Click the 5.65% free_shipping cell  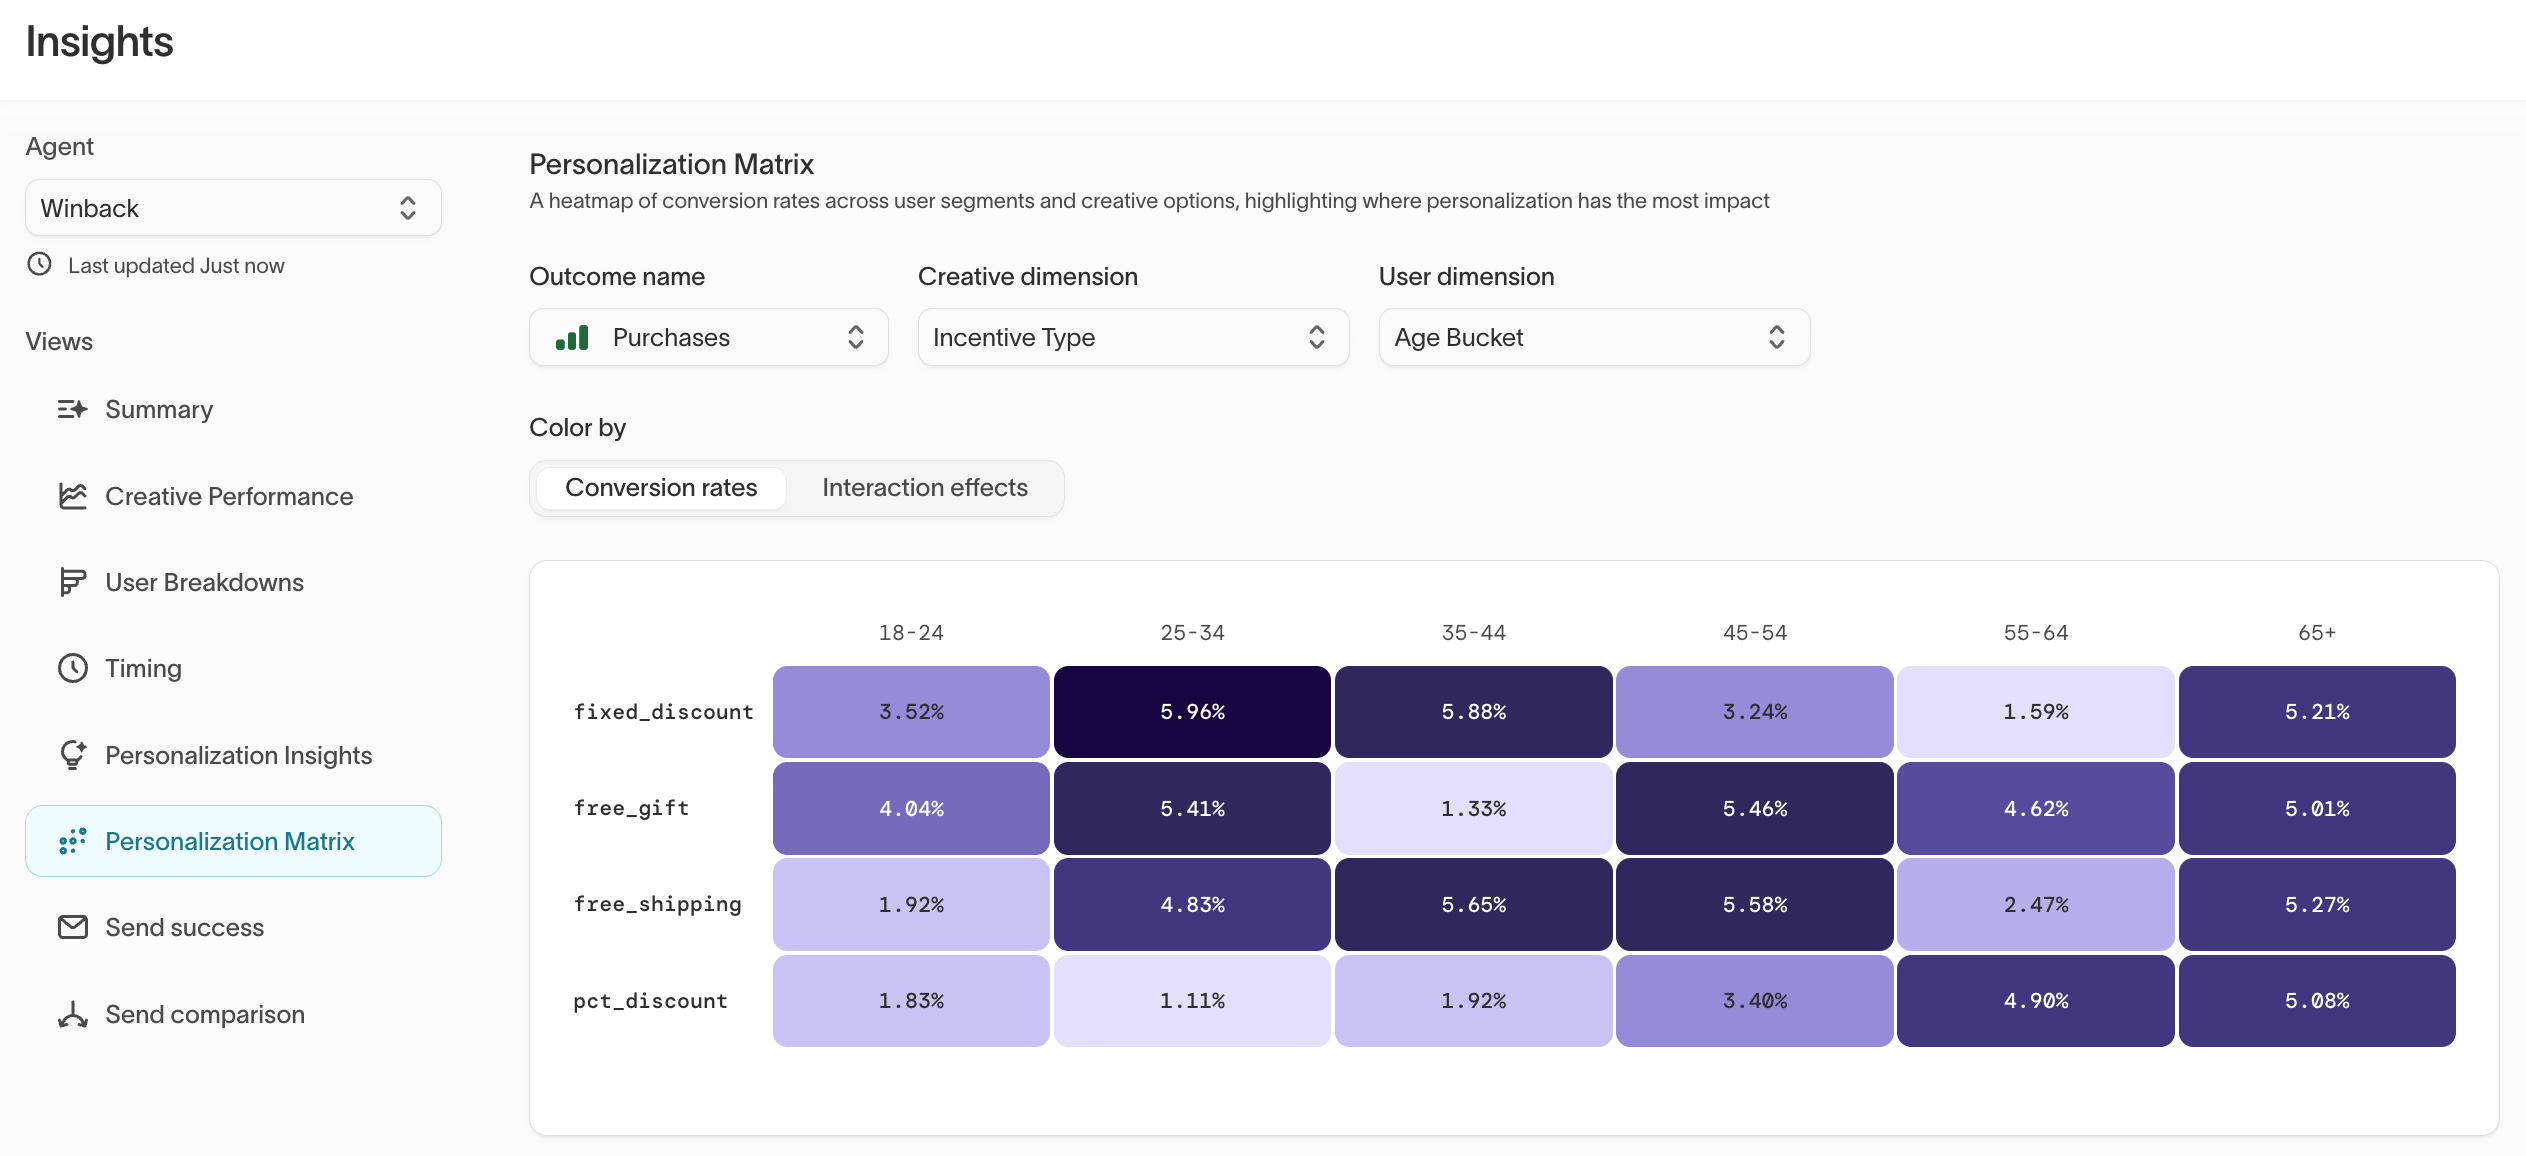pos(1473,904)
